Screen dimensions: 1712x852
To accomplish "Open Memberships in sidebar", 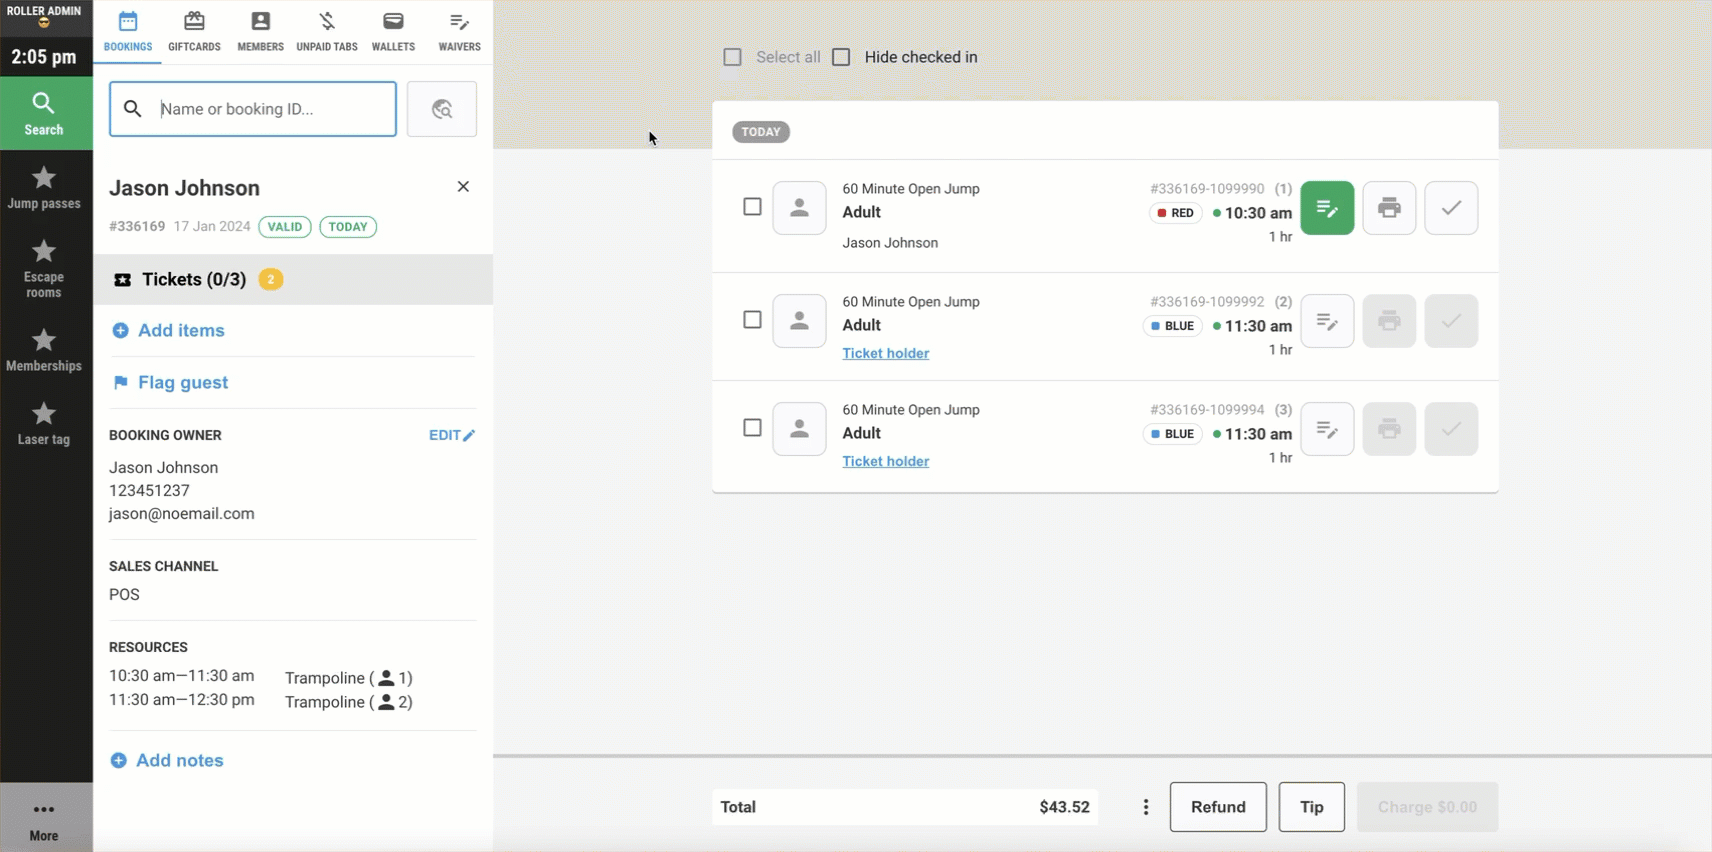I will (x=45, y=350).
